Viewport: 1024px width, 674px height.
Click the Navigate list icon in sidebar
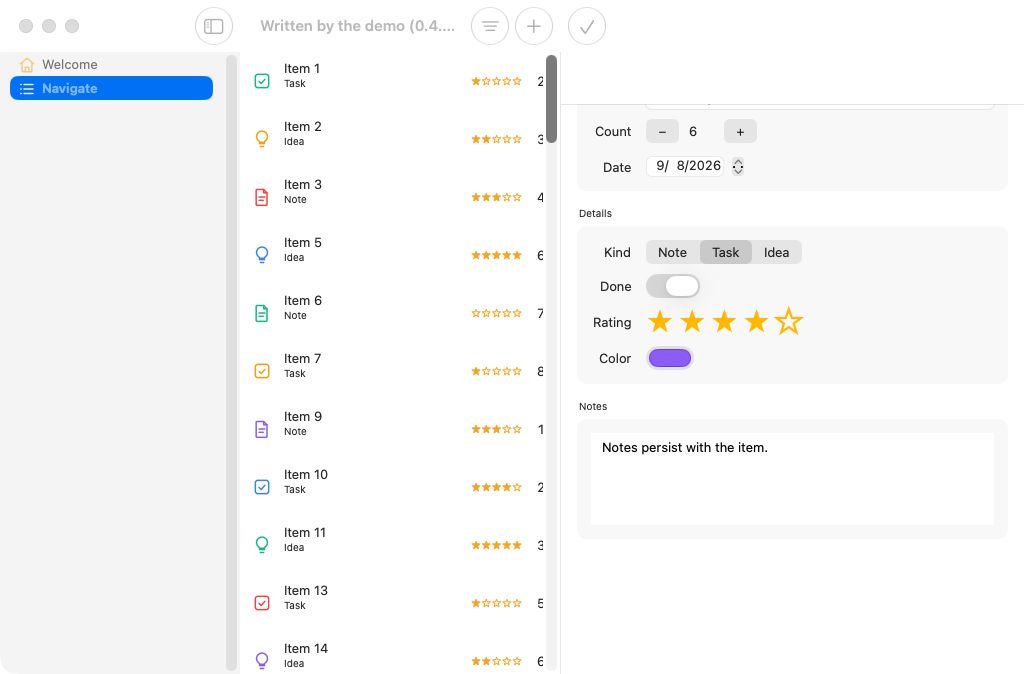[27, 88]
